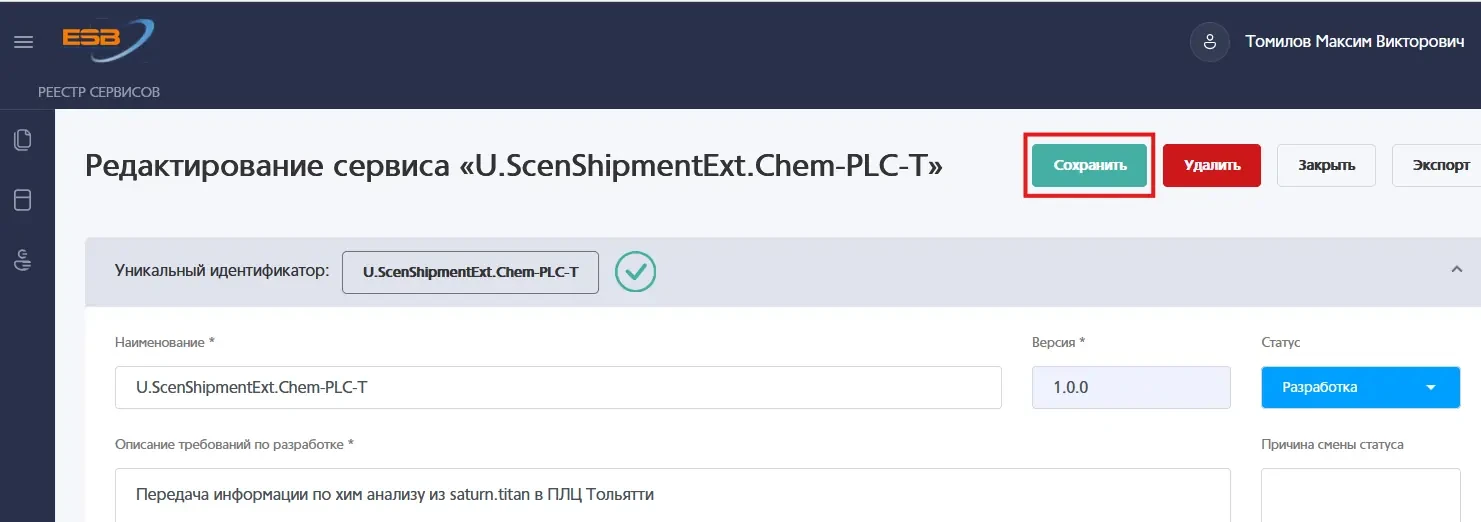Open the Статус dropdown showing Разработка

[1360, 387]
